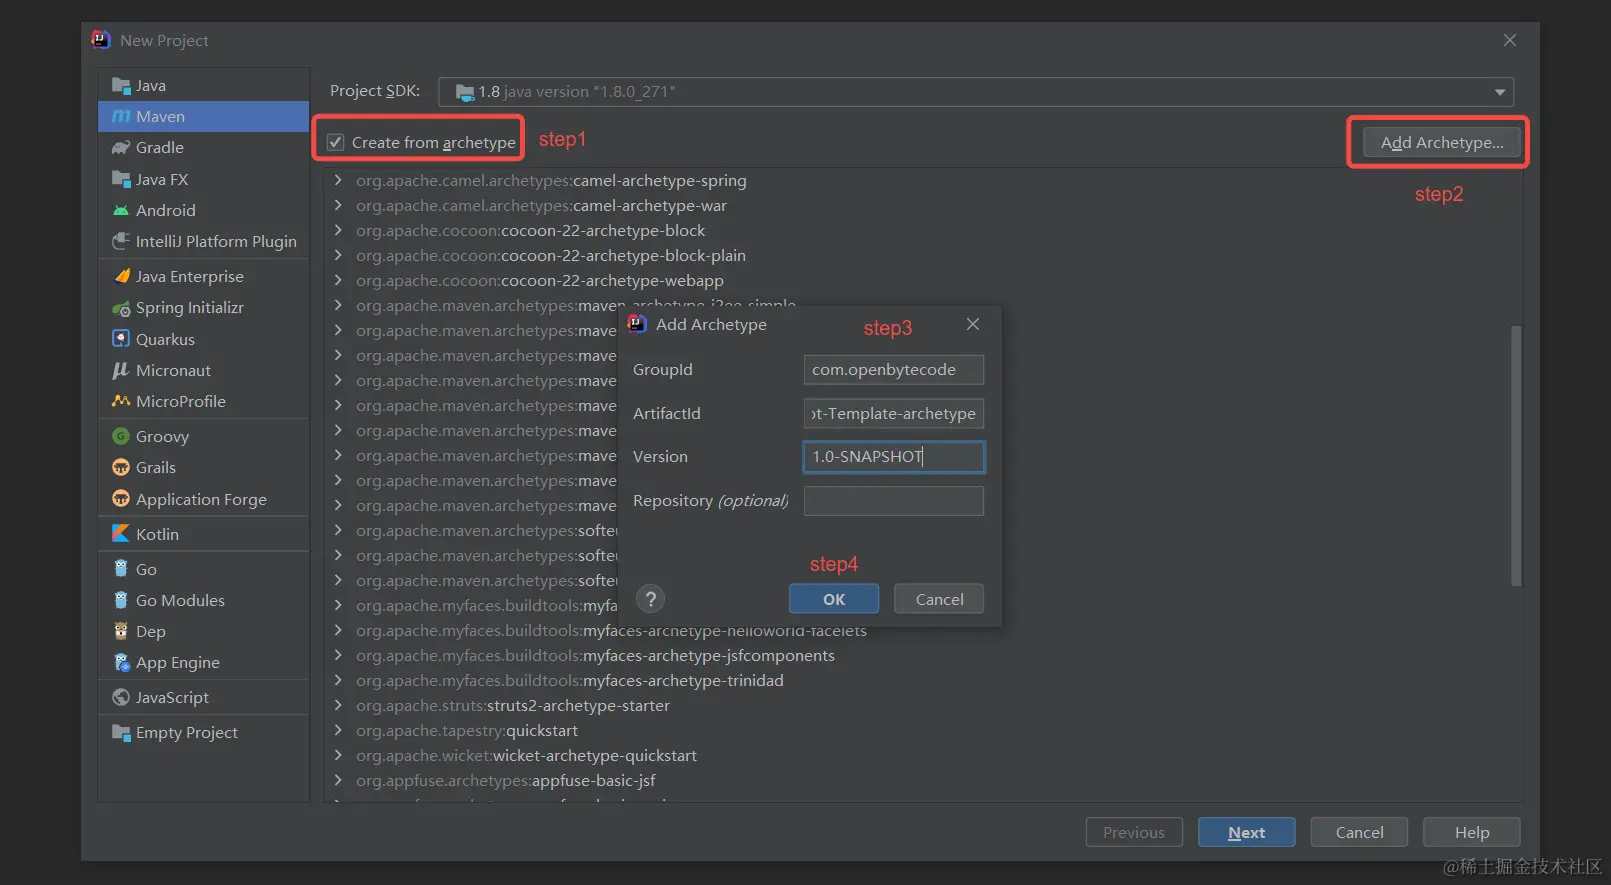Image resolution: width=1611 pixels, height=885 pixels.
Task: Select org.apache.struts:struts2-archetype-starter row text
Action: tap(513, 705)
